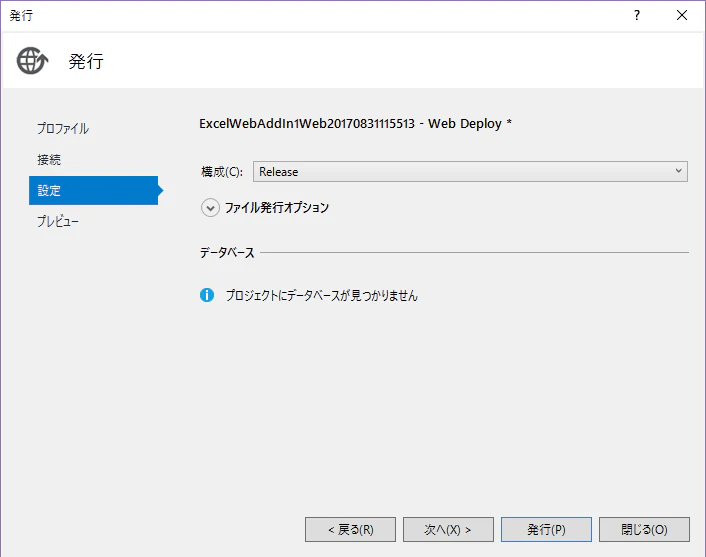706x557 pixels.
Task: Click the dropdown arrow in the 構成 combo box
Action: point(679,171)
